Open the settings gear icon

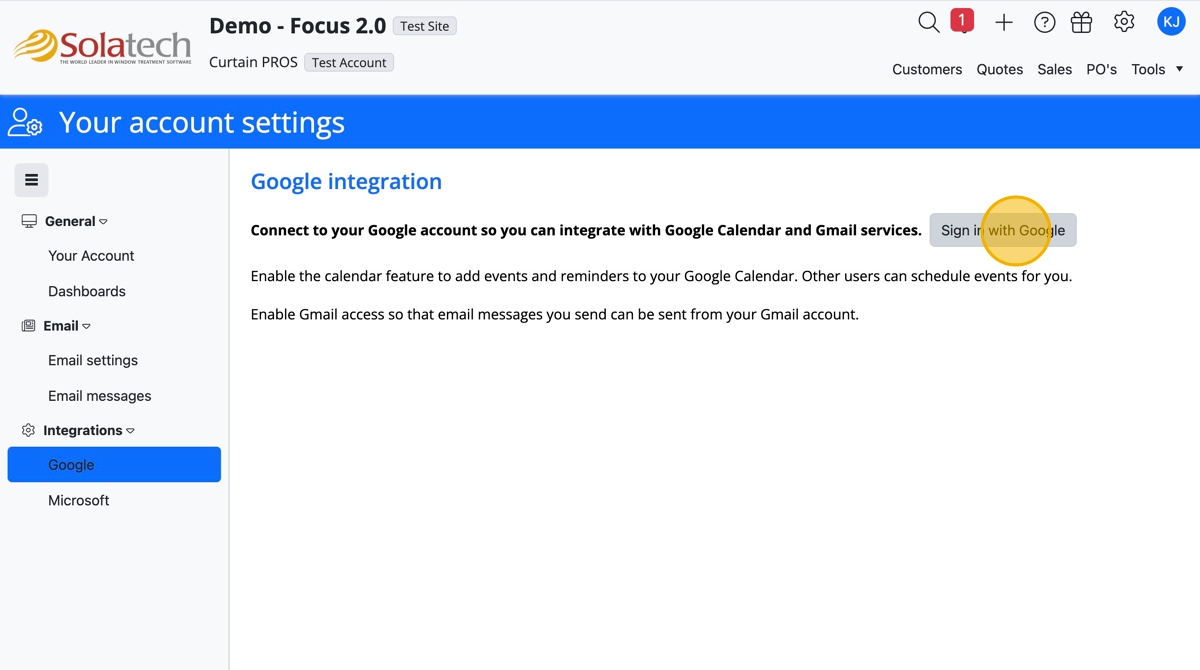1124,22
